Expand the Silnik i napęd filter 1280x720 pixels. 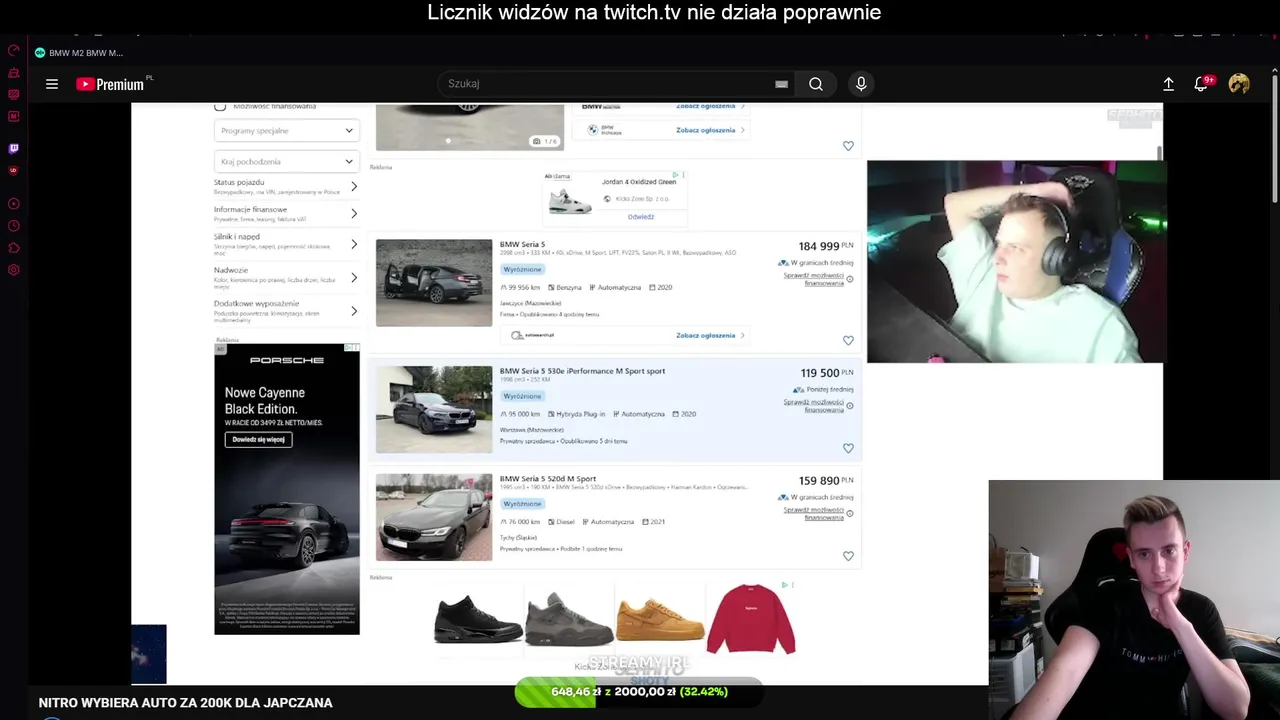(286, 244)
